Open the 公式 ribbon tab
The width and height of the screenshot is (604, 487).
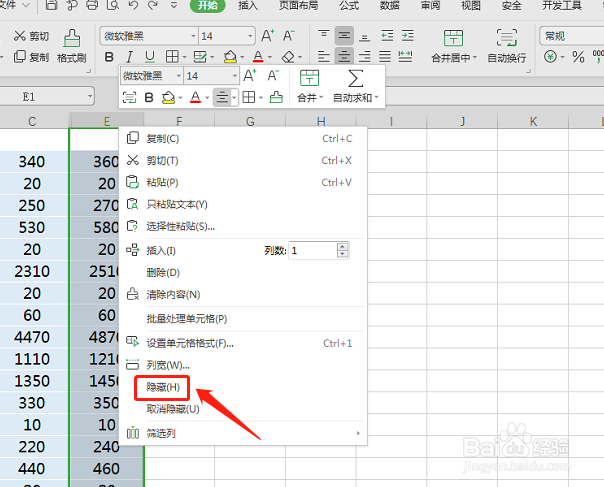(349, 5)
